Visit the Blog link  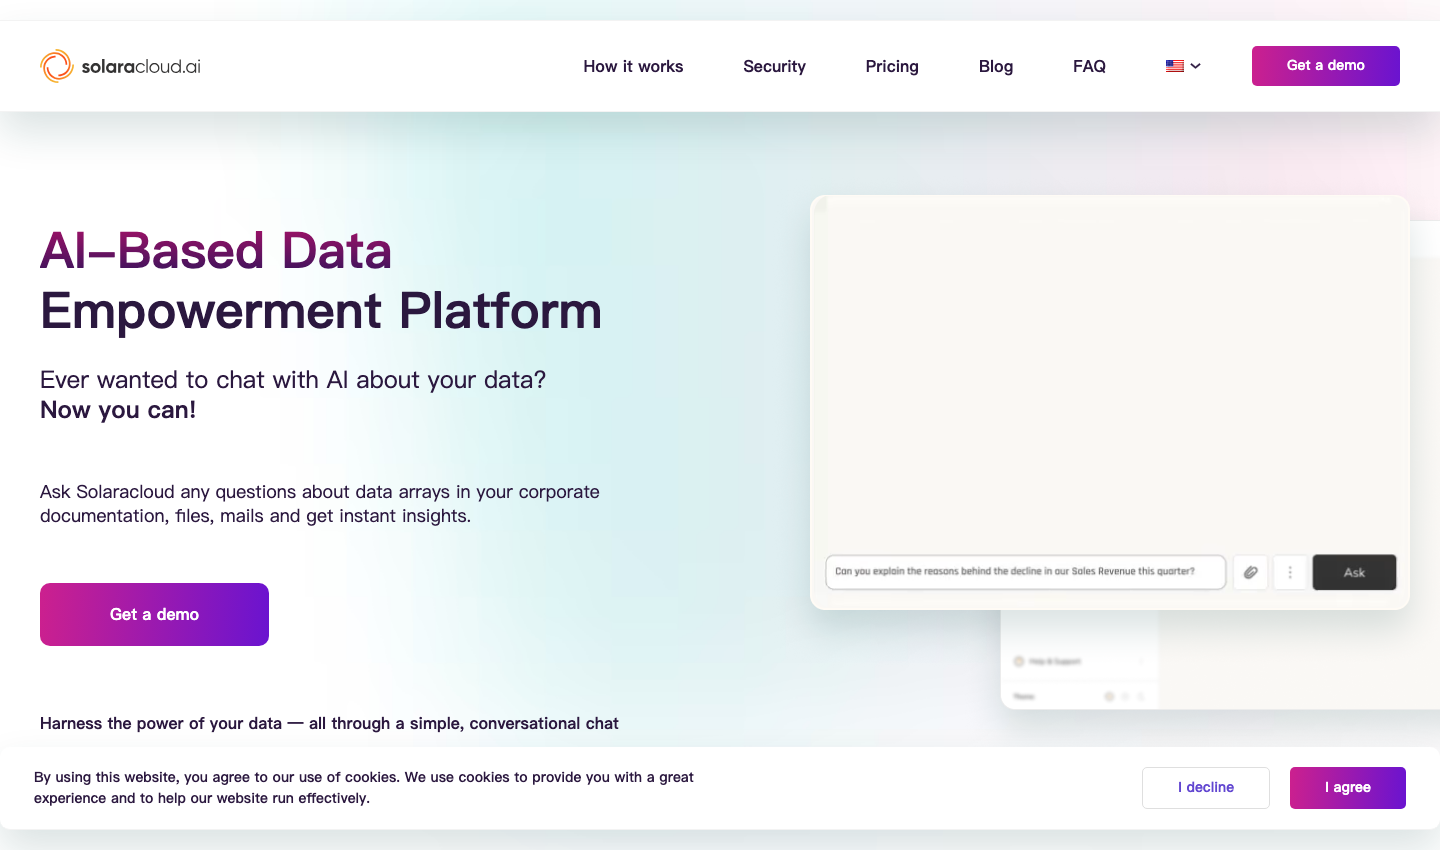[996, 66]
